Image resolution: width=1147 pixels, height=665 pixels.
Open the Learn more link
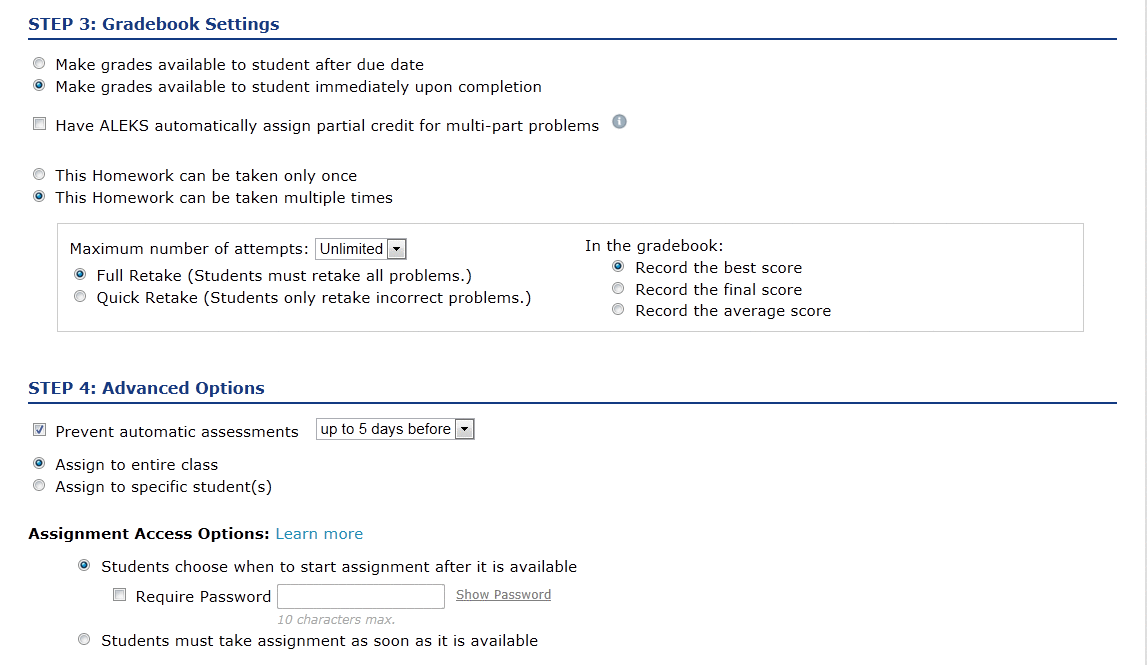click(x=319, y=534)
